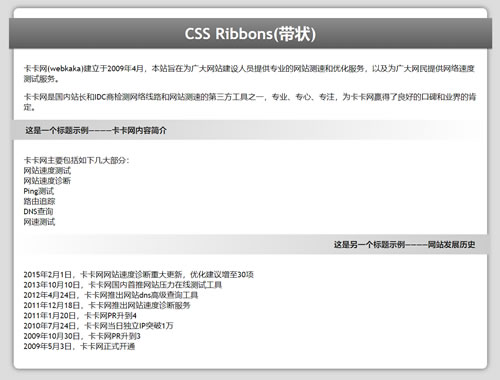Click the 路由追踪 list line
The image size is (500, 380).
pos(39,201)
